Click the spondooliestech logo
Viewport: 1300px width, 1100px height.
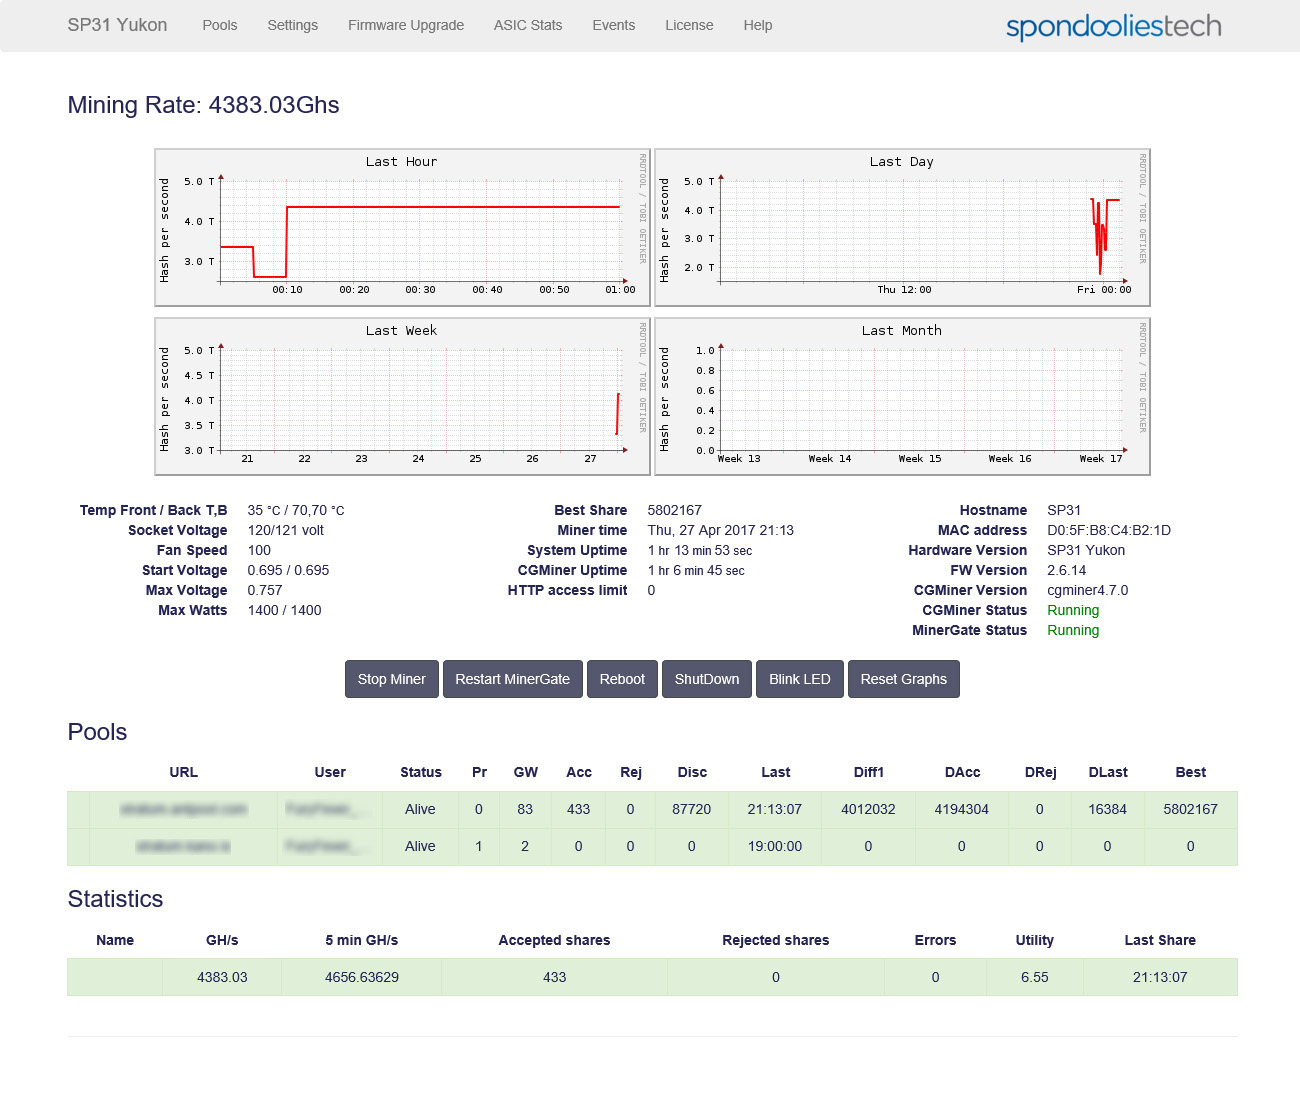click(x=1113, y=26)
